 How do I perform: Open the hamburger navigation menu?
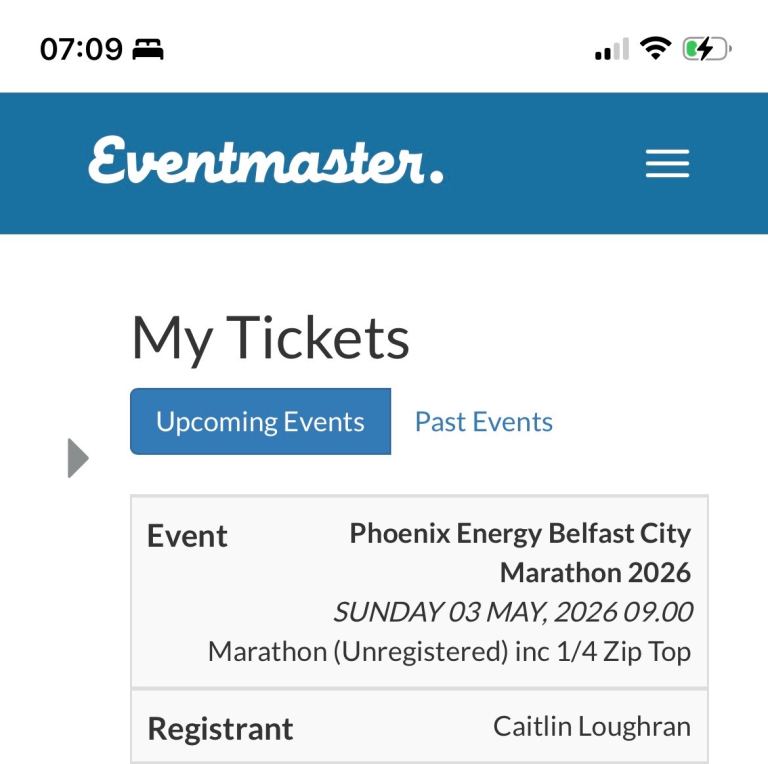pos(667,164)
